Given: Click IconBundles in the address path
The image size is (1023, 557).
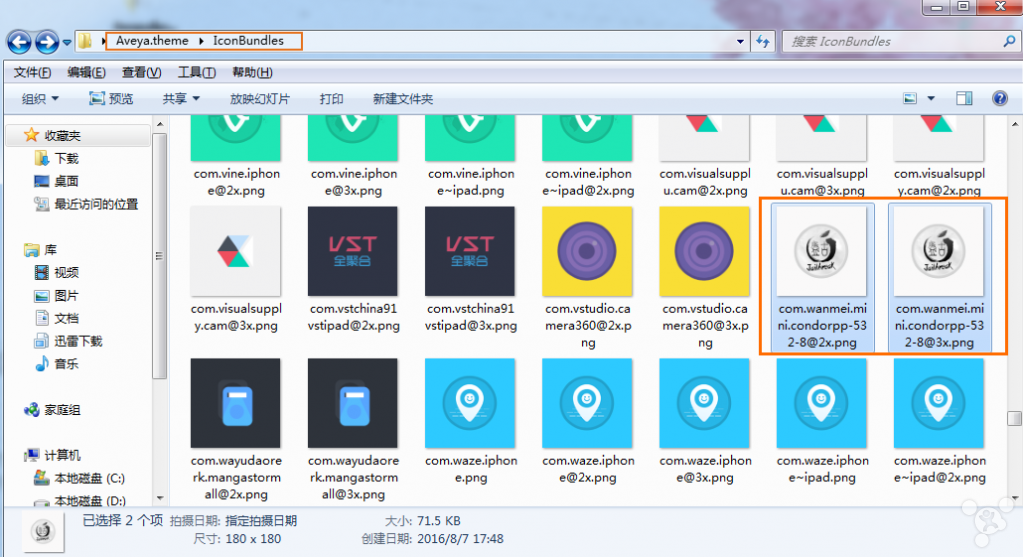Looking at the screenshot, I should coord(248,40).
